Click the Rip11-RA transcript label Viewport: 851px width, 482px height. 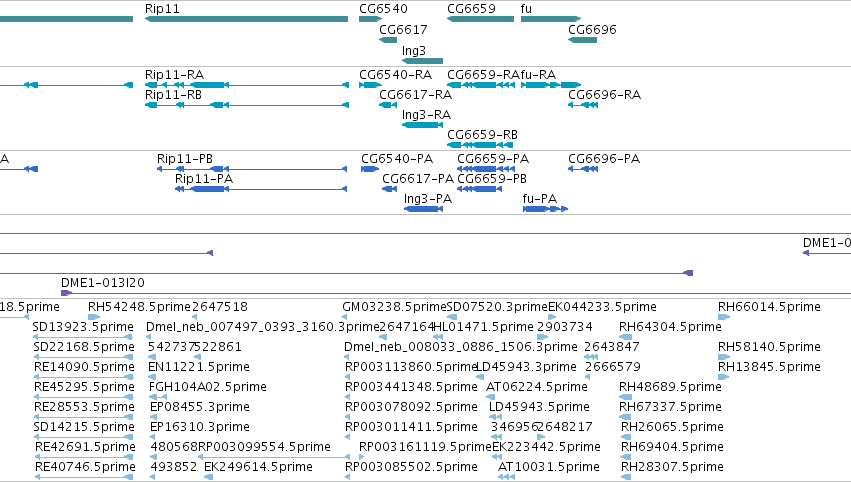click(174, 74)
